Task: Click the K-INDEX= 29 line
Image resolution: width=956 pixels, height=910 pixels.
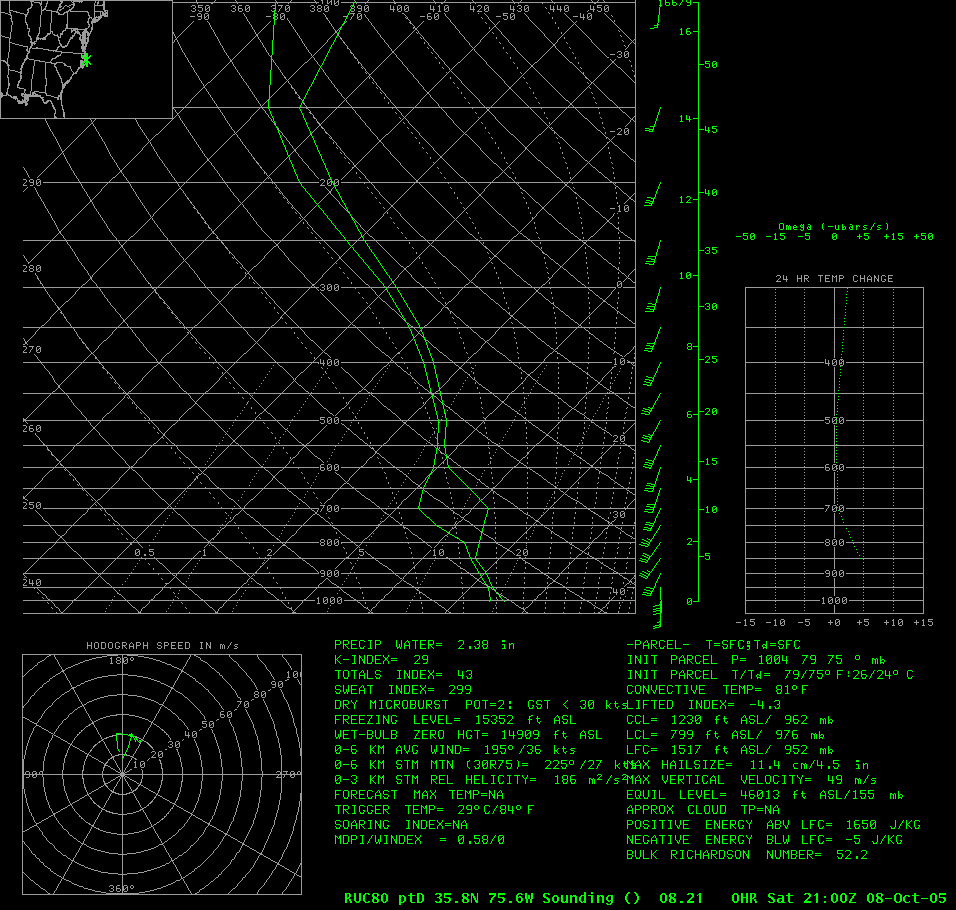Action: coord(381,659)
